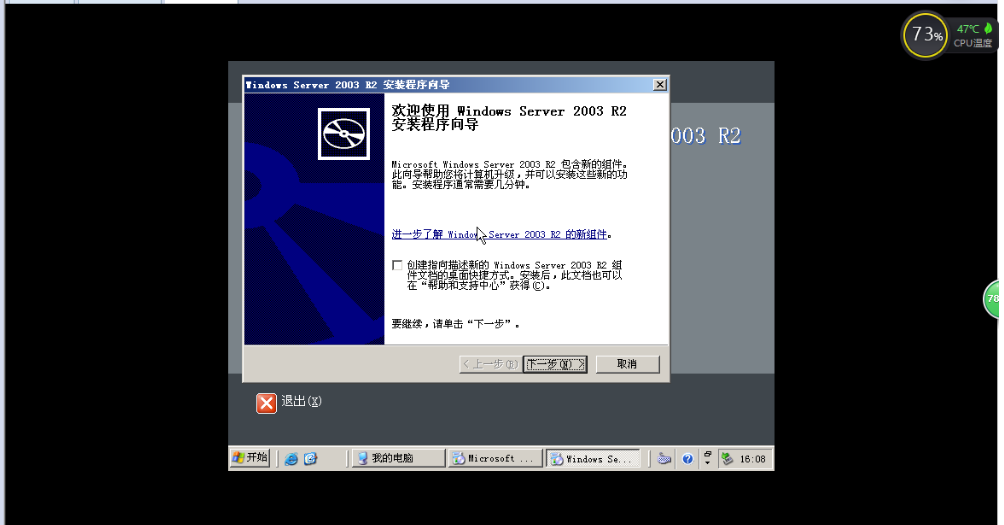Click the green leaf icon in the temperature widget
The height and width of the screenshot is (525, 1004).
(x=988, y=28)
